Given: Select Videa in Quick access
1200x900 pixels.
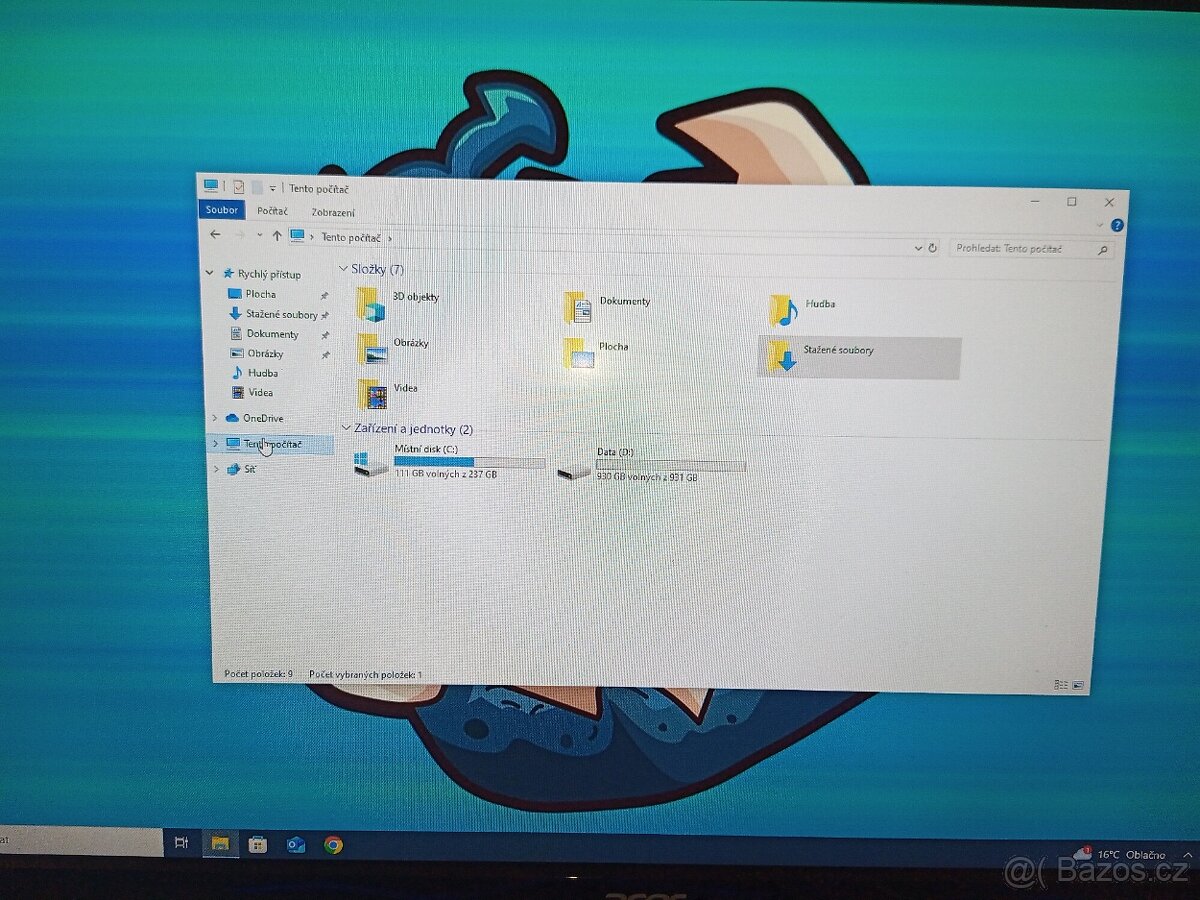Looking at the screenshot, I should (253, 392).
